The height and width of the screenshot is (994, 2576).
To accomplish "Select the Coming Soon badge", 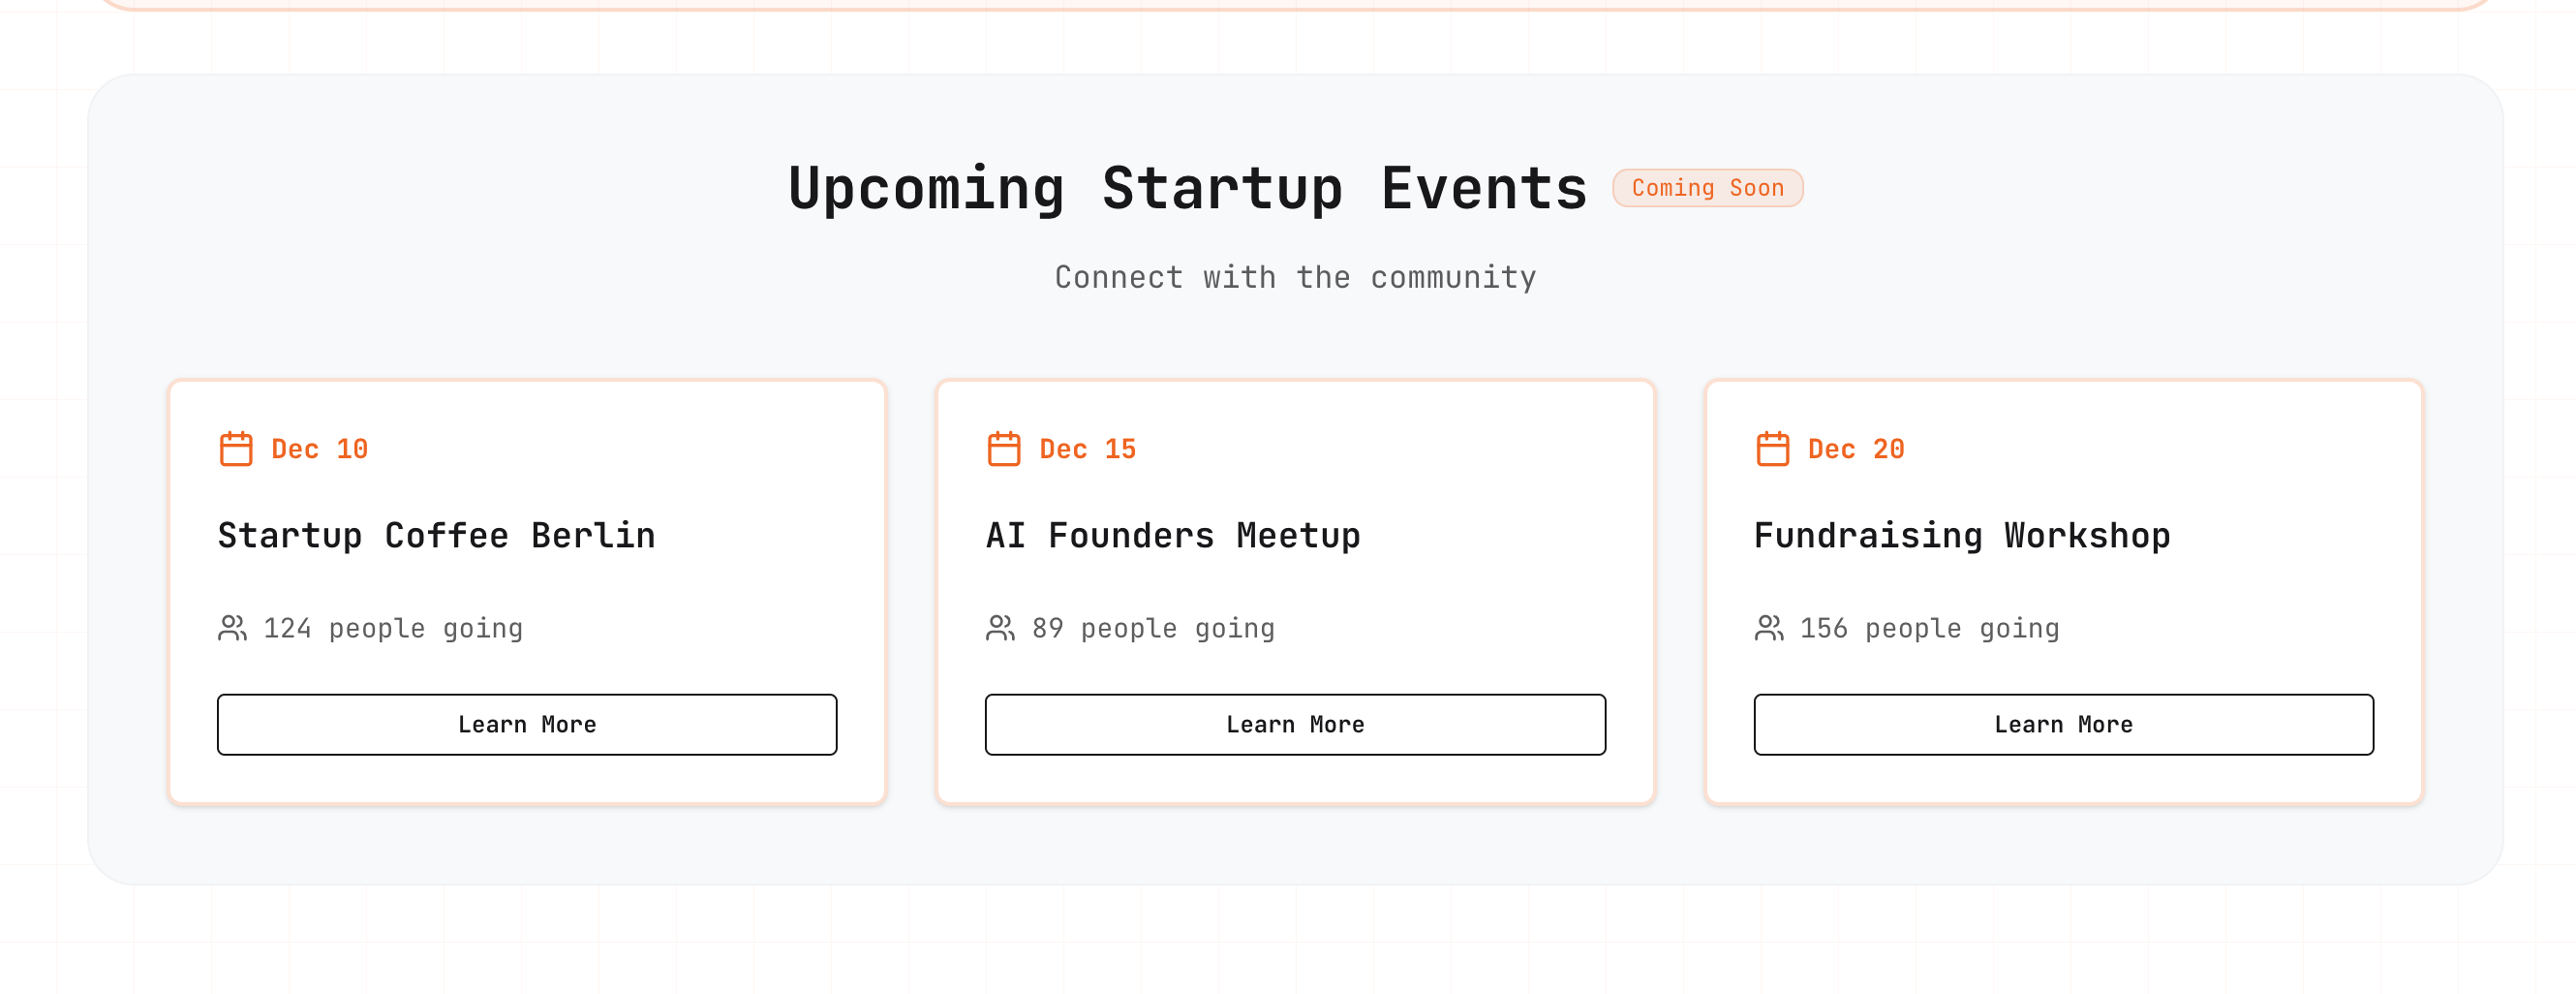I will coord(1707,188).
